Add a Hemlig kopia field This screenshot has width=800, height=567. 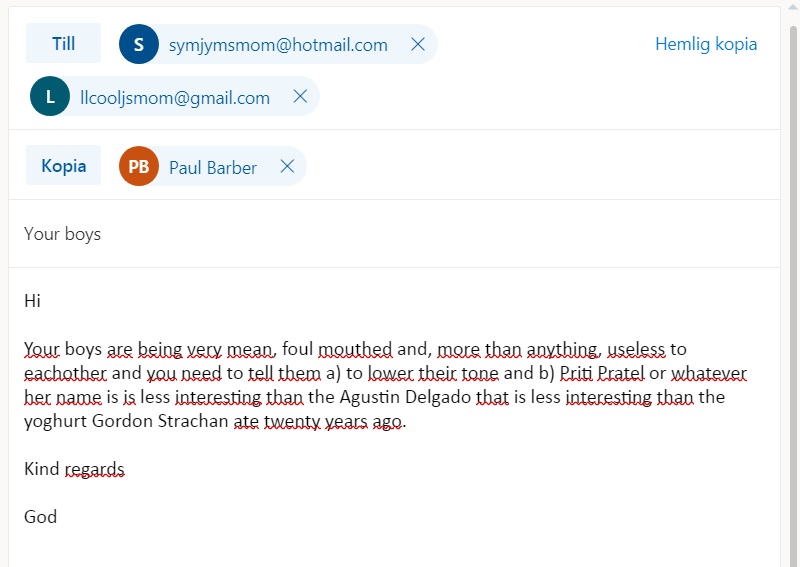tap(706, 44)
